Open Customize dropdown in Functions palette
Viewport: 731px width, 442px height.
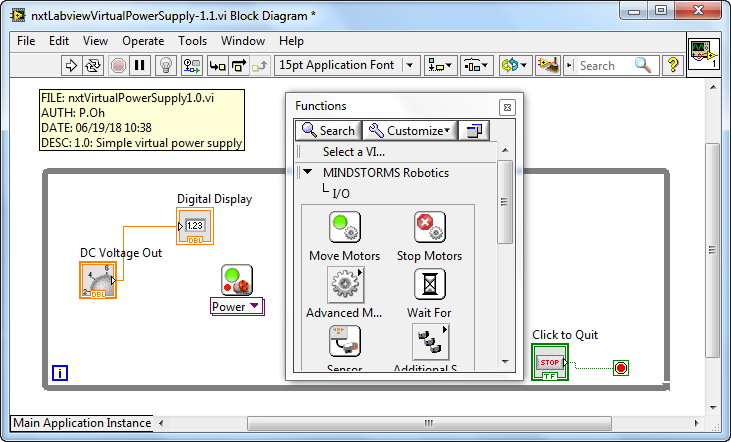click(x=410, y=131)
